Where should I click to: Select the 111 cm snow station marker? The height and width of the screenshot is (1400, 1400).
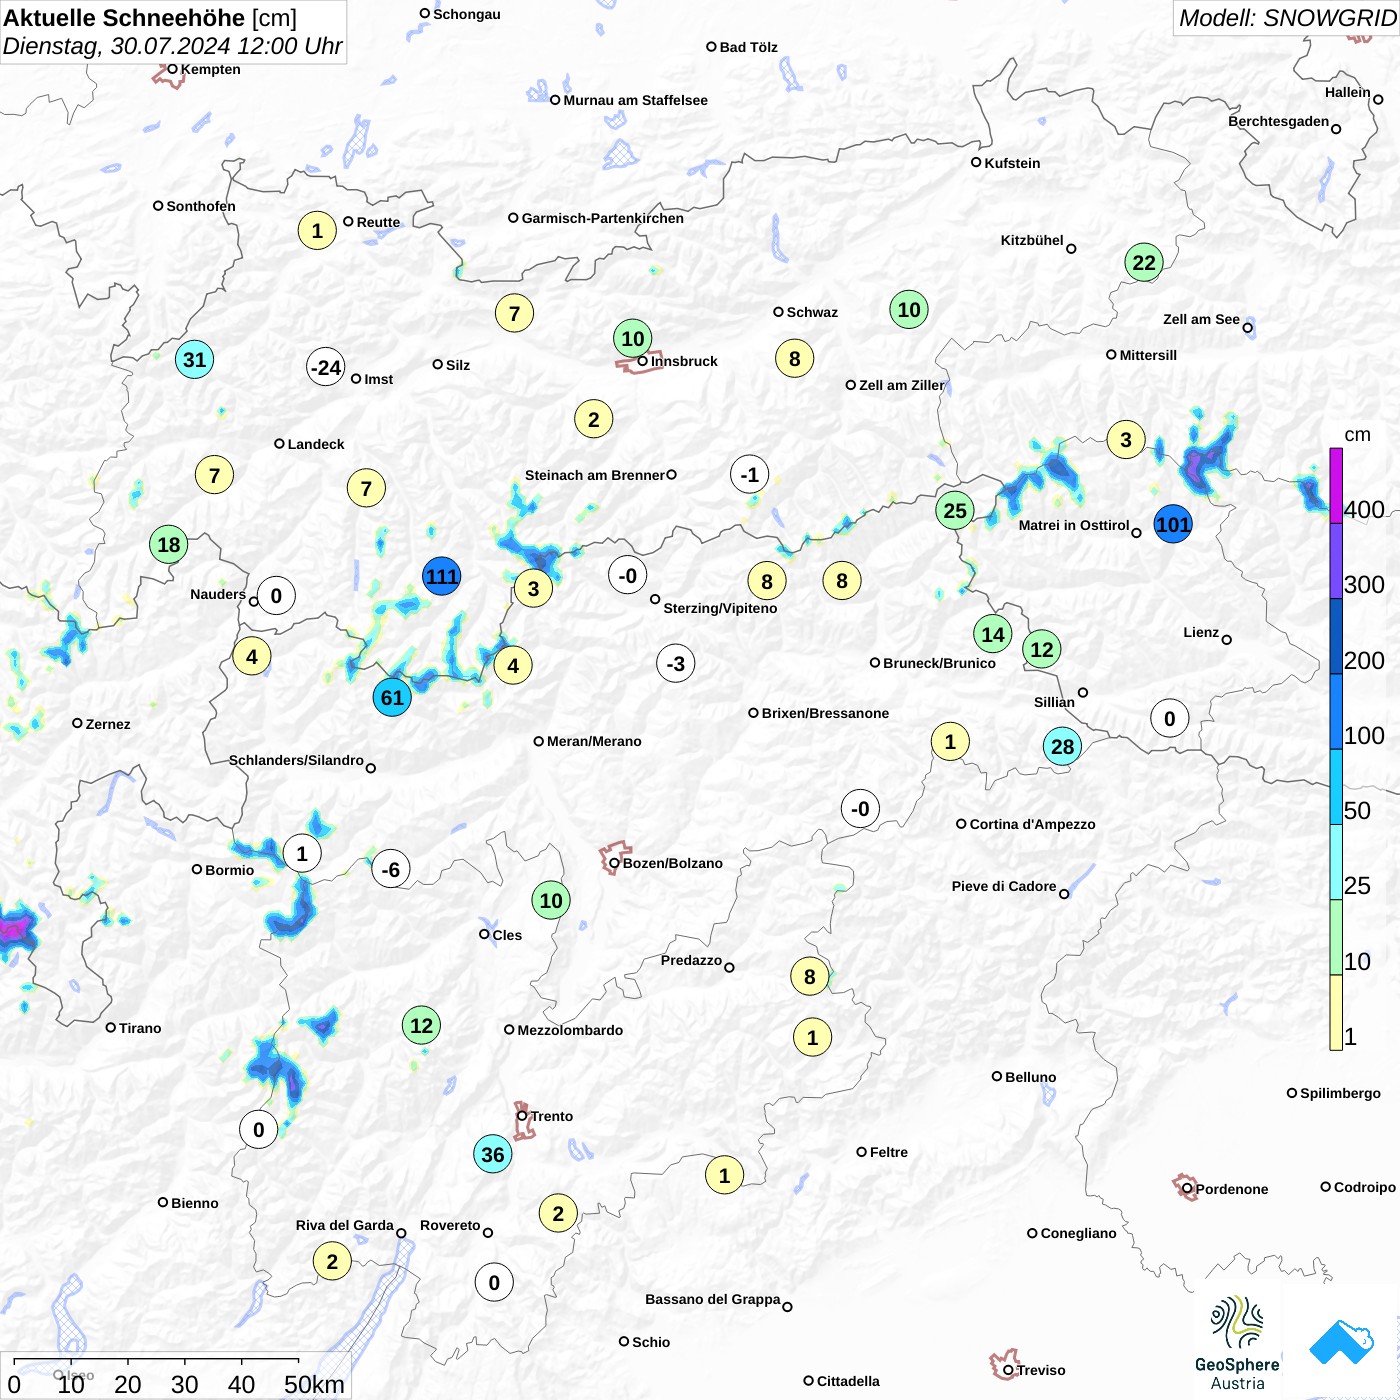(441, 576)
